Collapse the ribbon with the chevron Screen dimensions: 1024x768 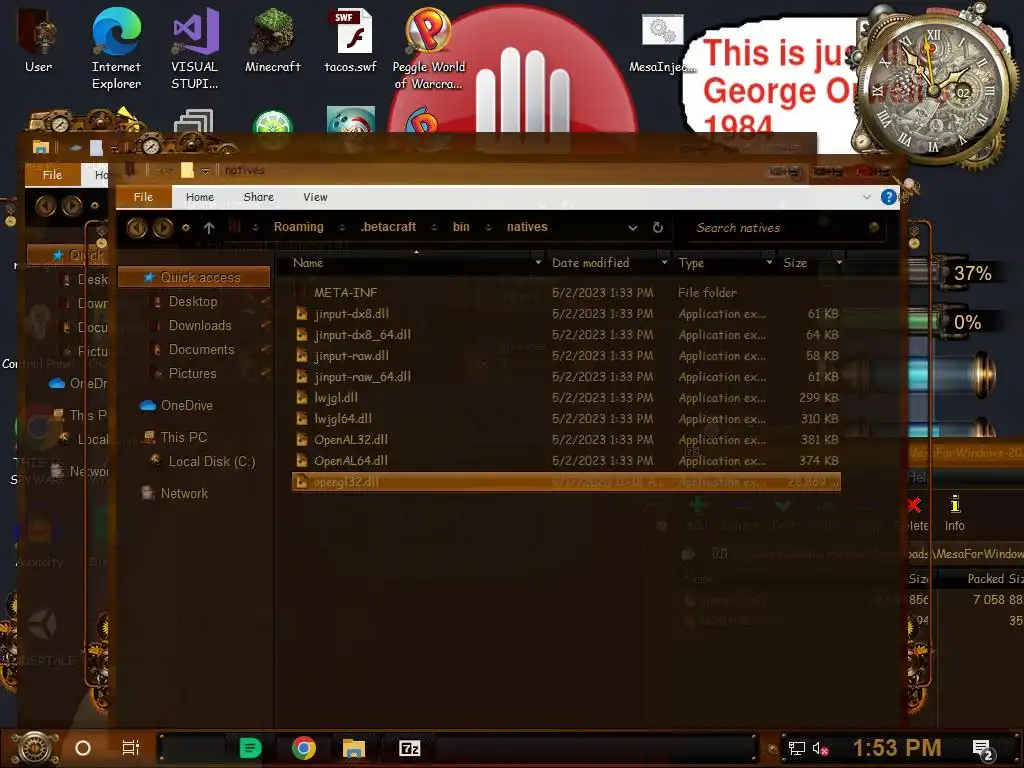tap(867, 197)
